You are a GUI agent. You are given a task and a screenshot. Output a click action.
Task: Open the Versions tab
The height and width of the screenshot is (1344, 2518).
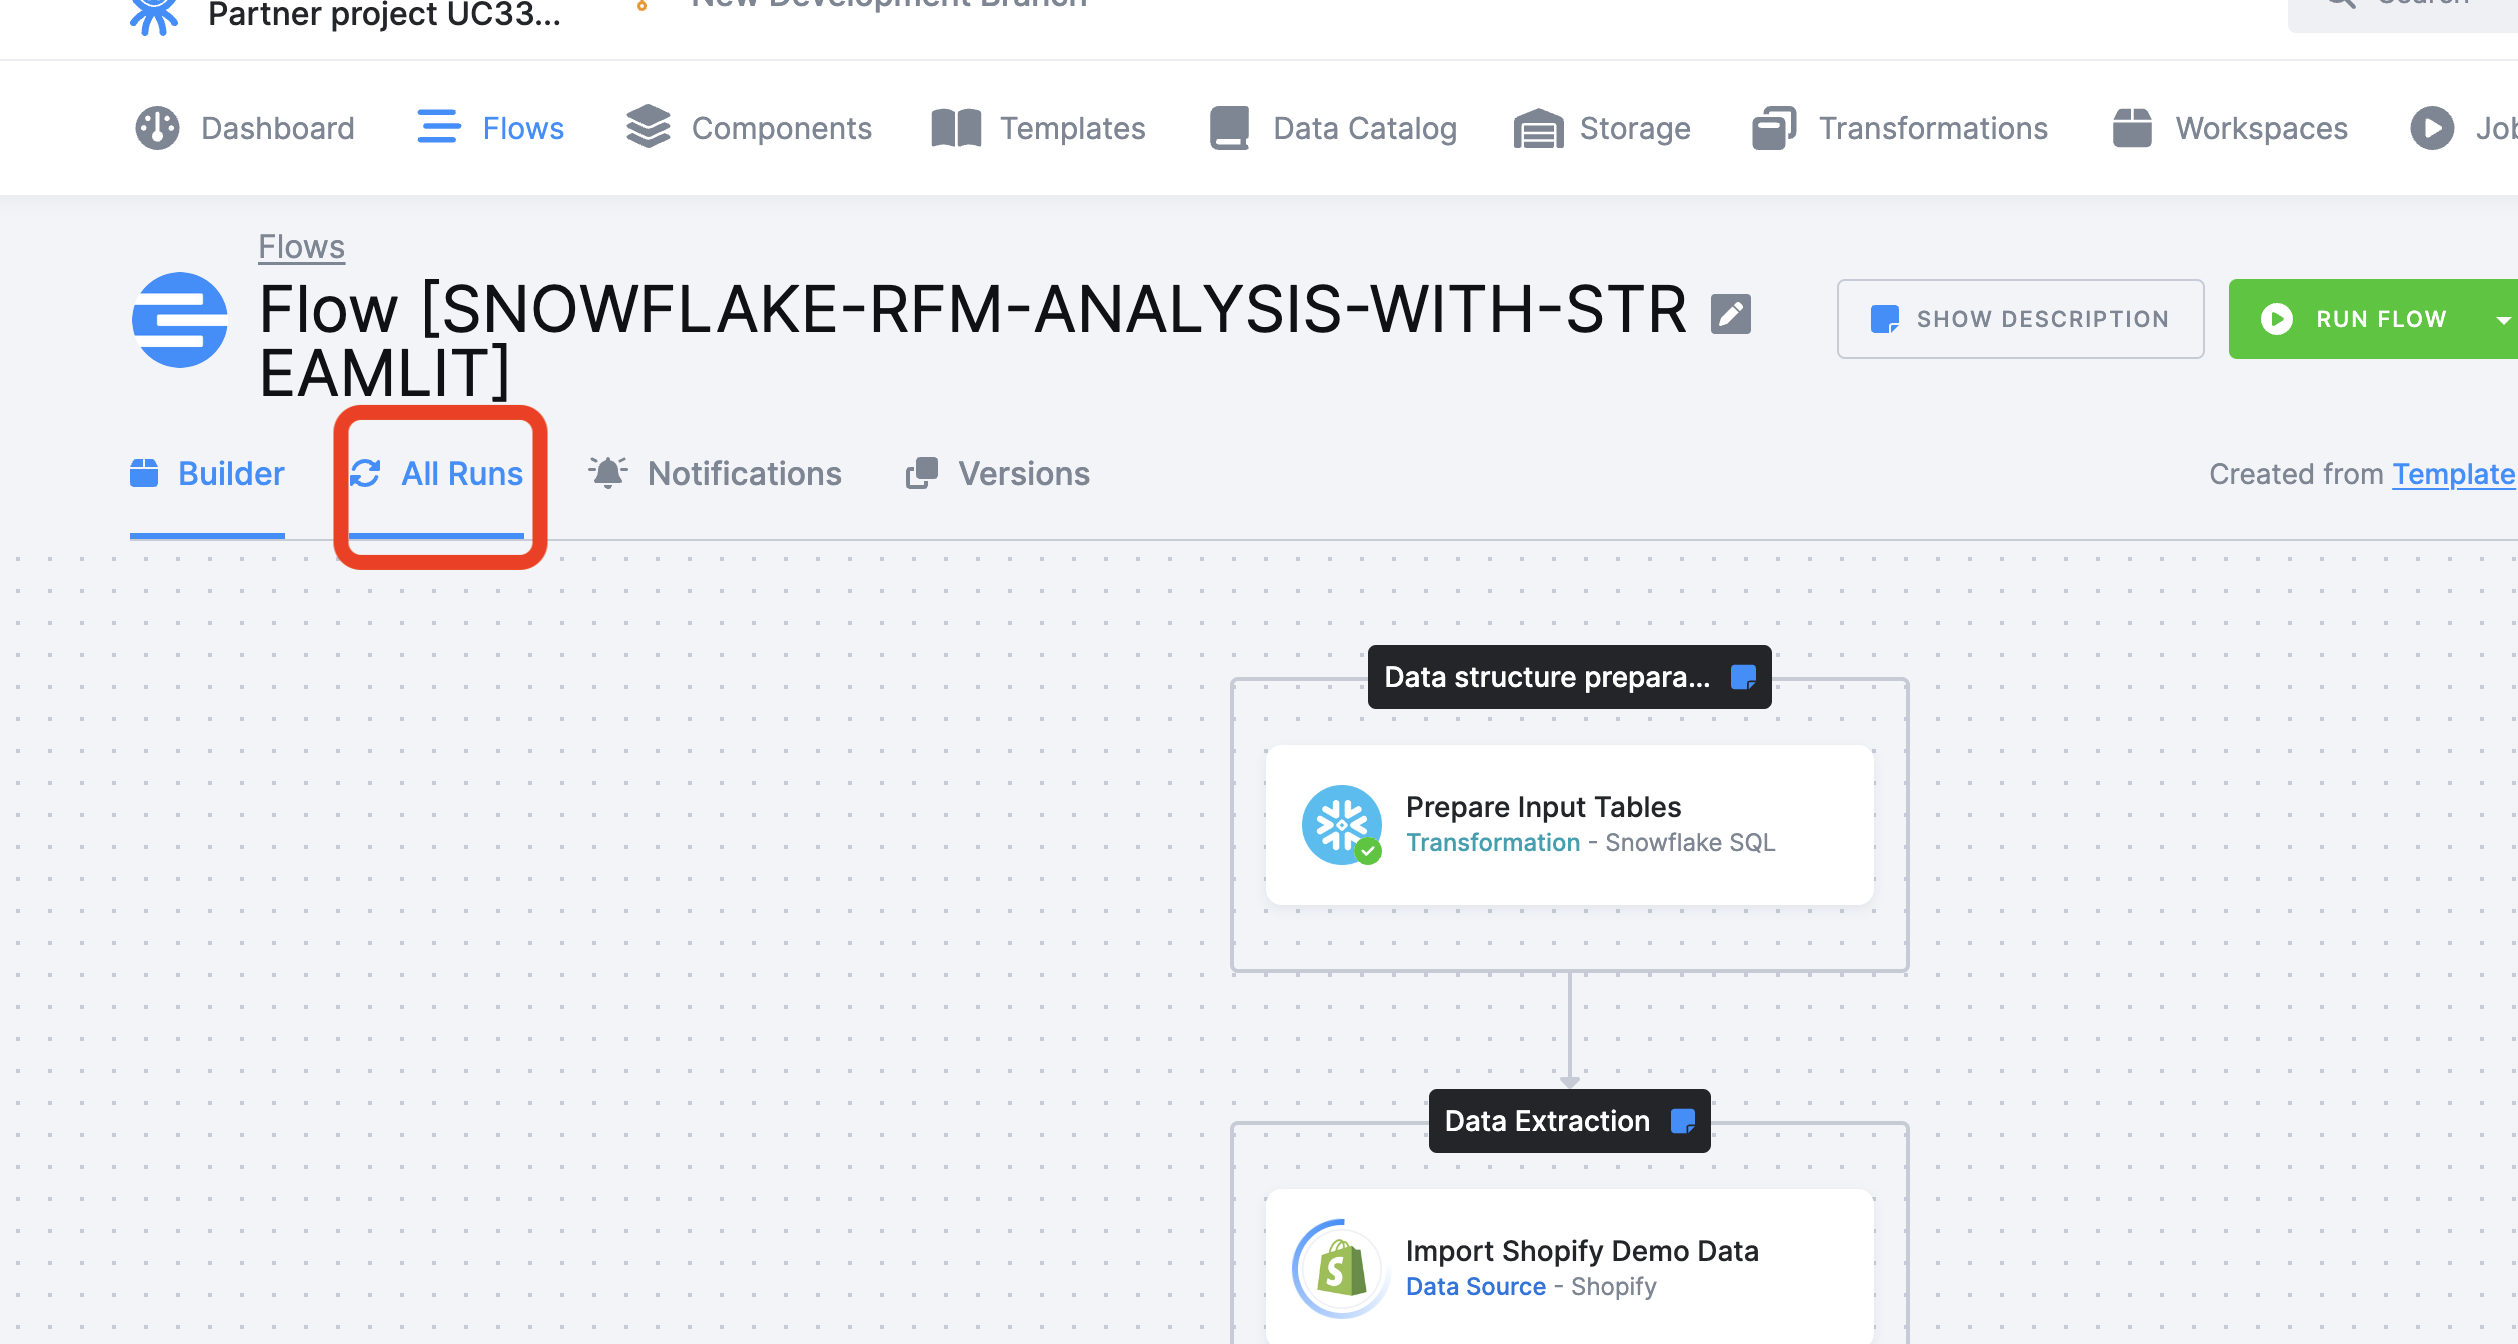(998, 474)
